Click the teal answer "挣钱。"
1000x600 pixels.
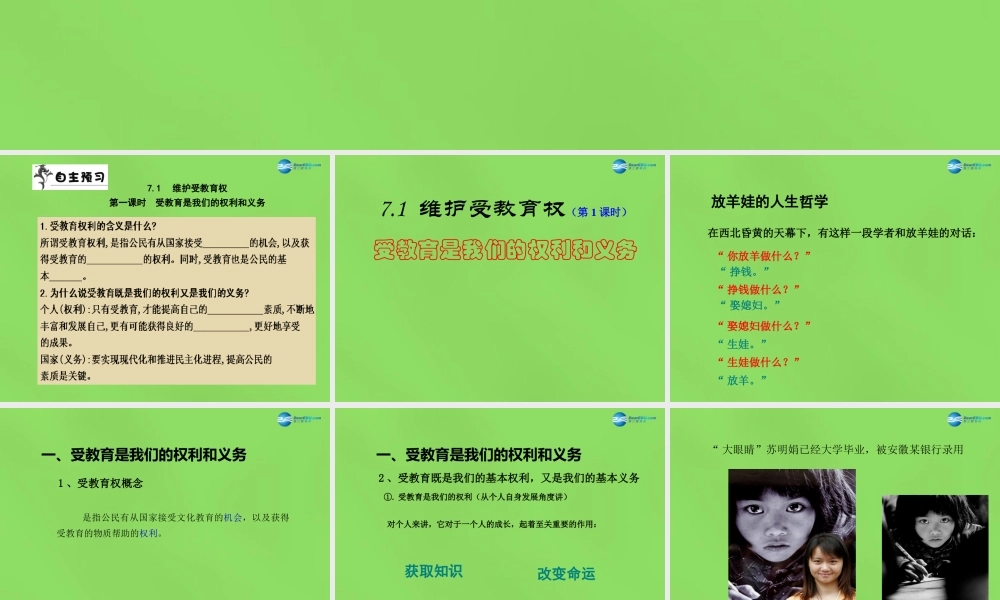(744, 271)
